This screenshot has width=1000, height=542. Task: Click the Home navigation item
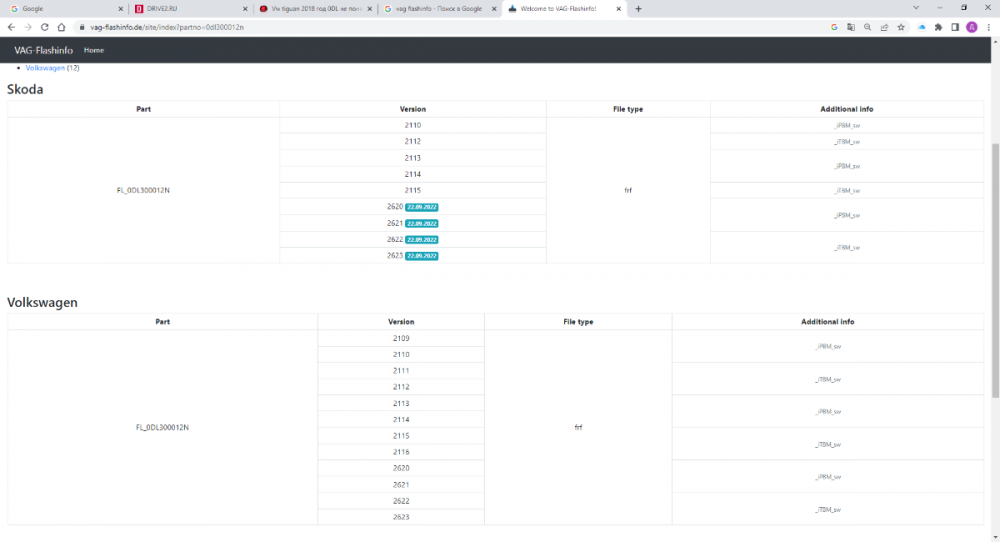coord(94,50)
